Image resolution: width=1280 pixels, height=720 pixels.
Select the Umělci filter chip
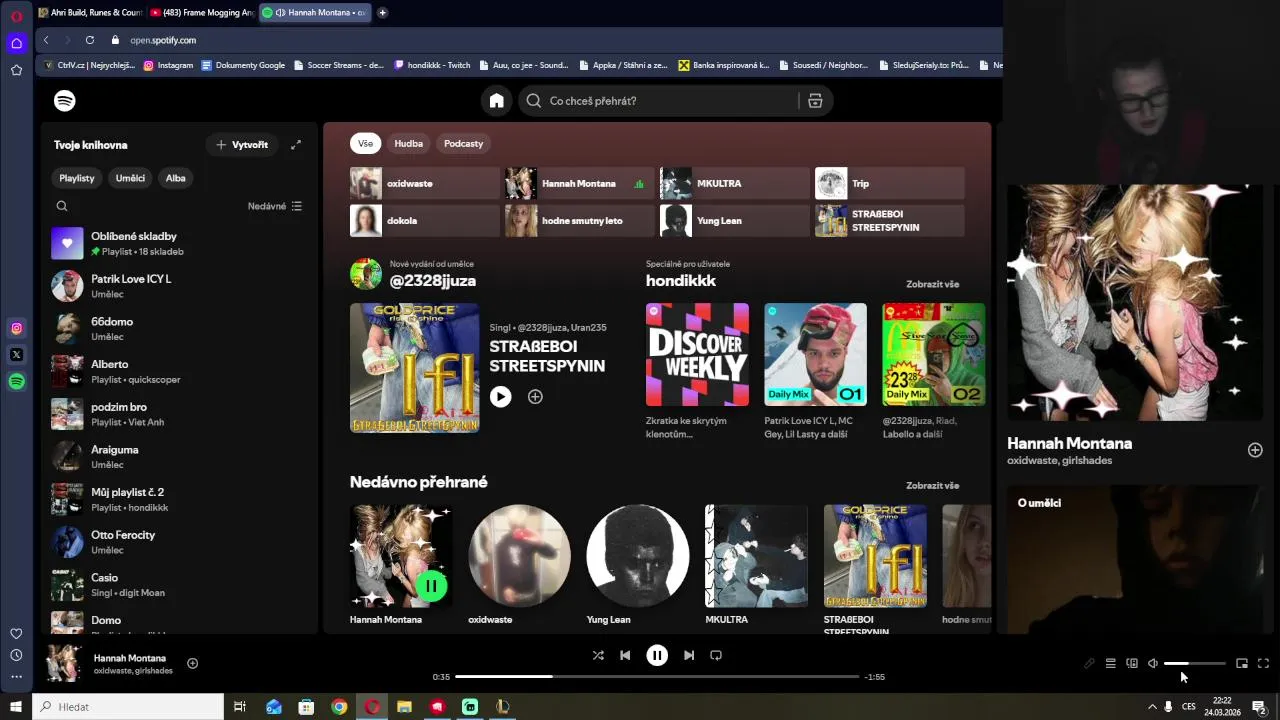click(130, 178)
